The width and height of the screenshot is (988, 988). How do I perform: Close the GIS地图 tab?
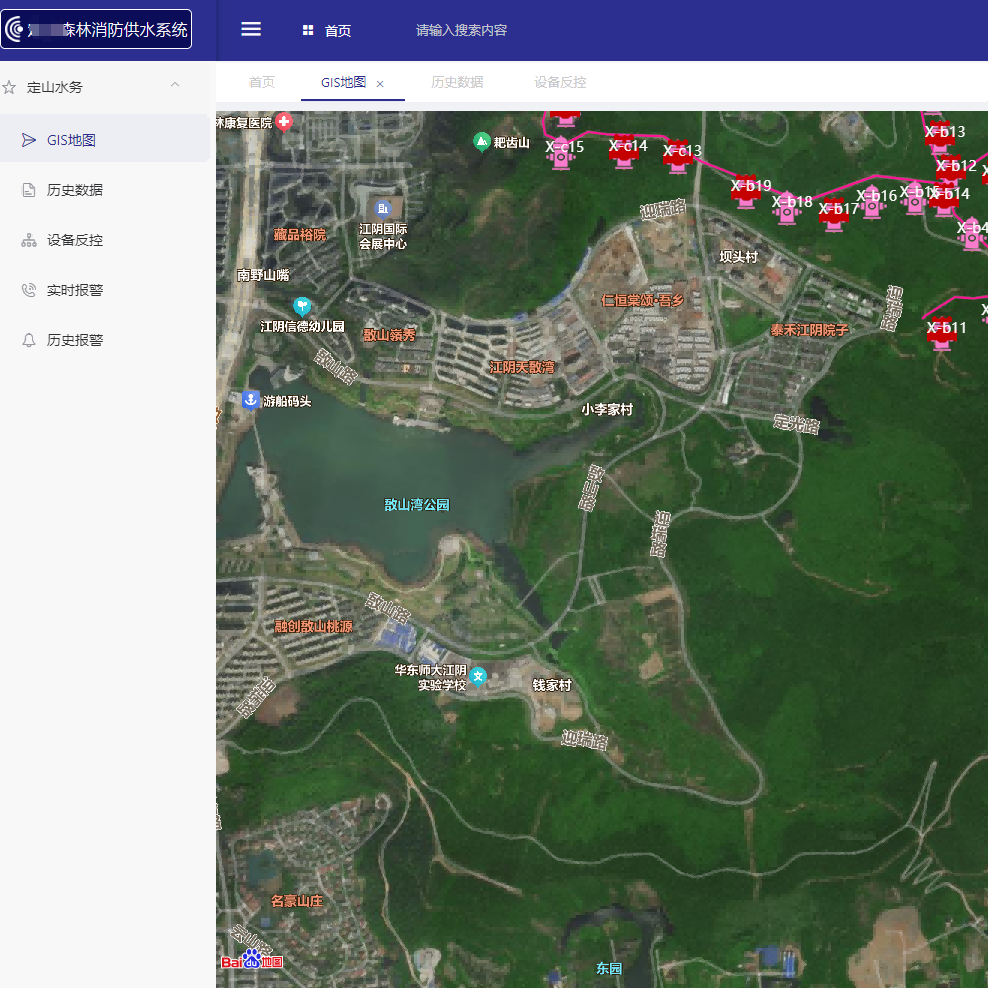[x=380, y=84]
